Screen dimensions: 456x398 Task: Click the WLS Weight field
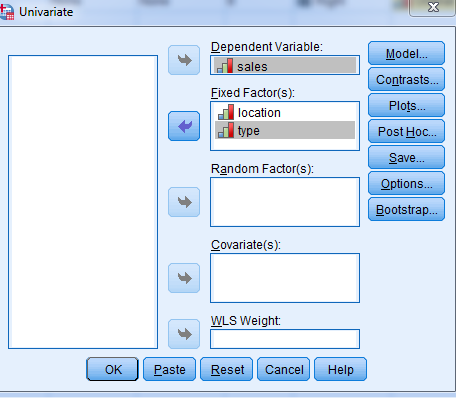tap(285, 339)
